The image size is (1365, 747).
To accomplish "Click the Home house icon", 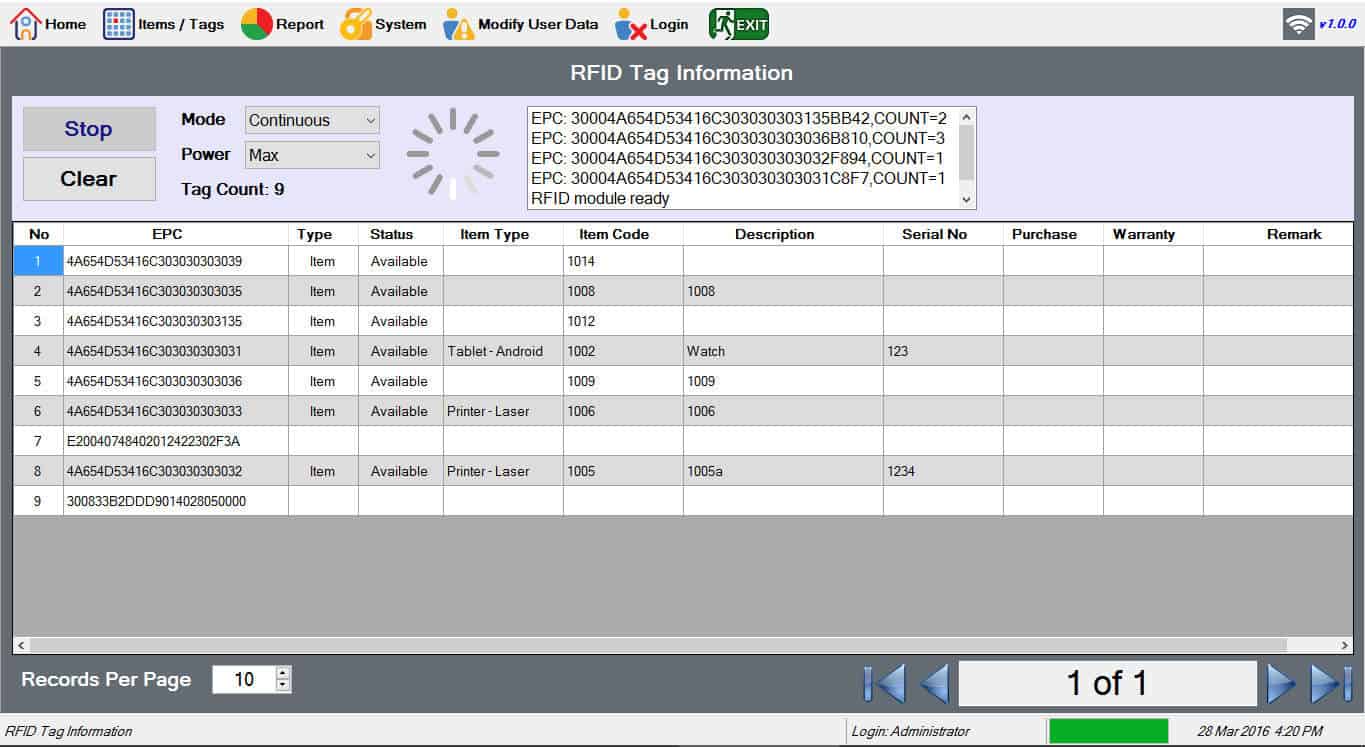I will click(x=26, y=24).
